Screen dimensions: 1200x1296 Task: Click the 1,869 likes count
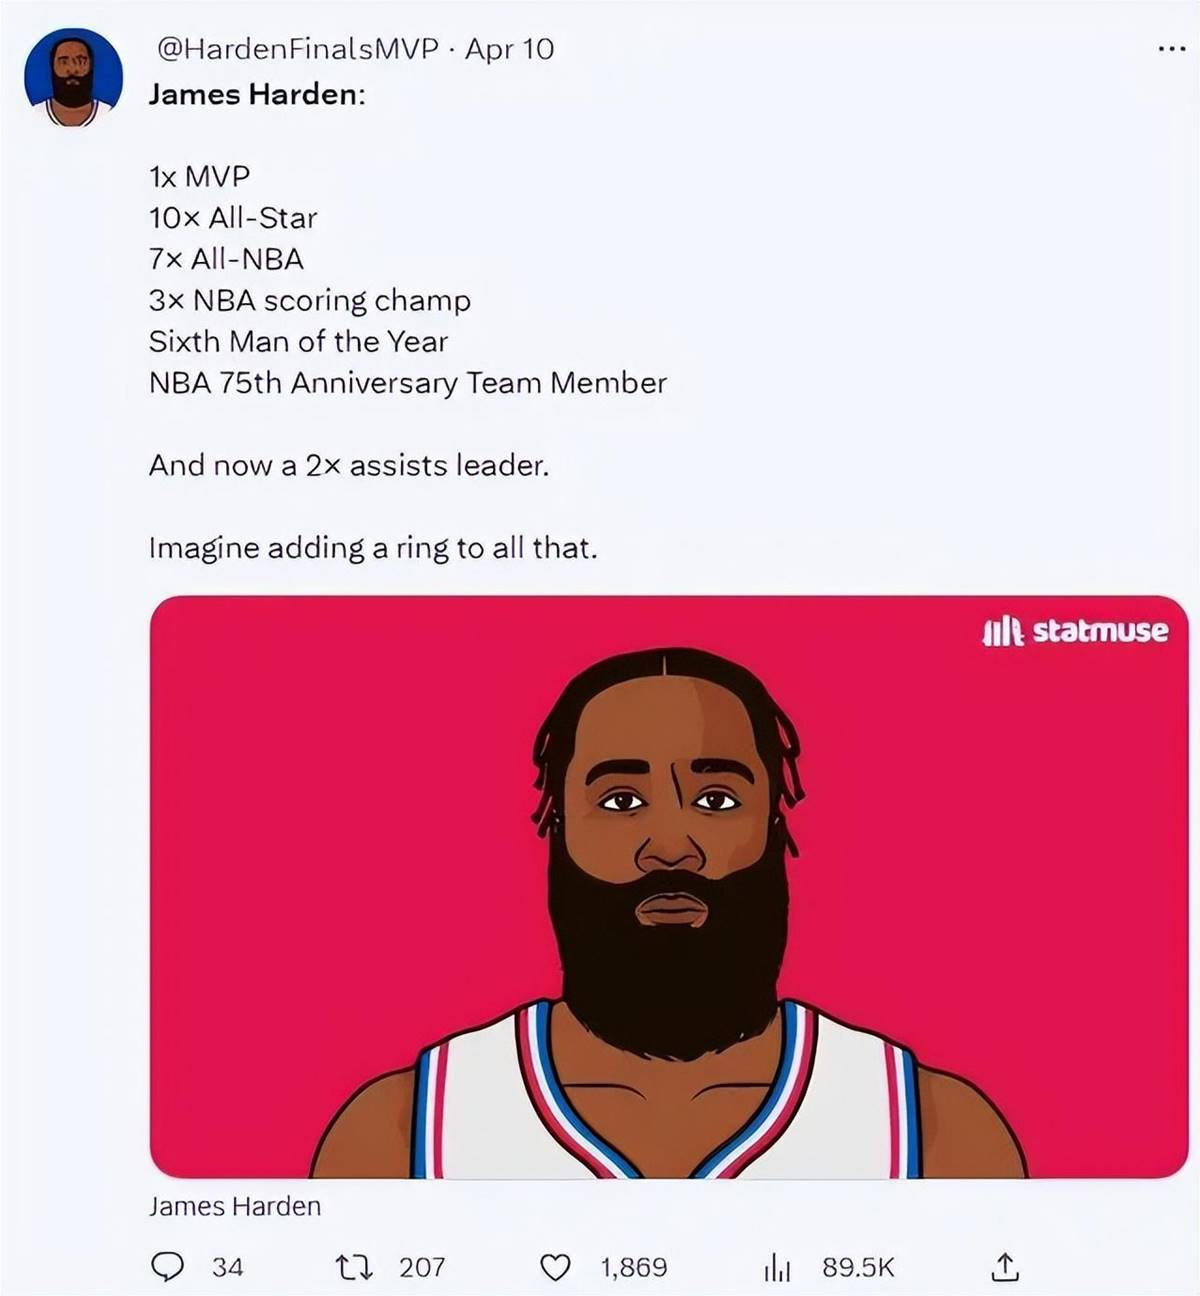point(634,1267)
